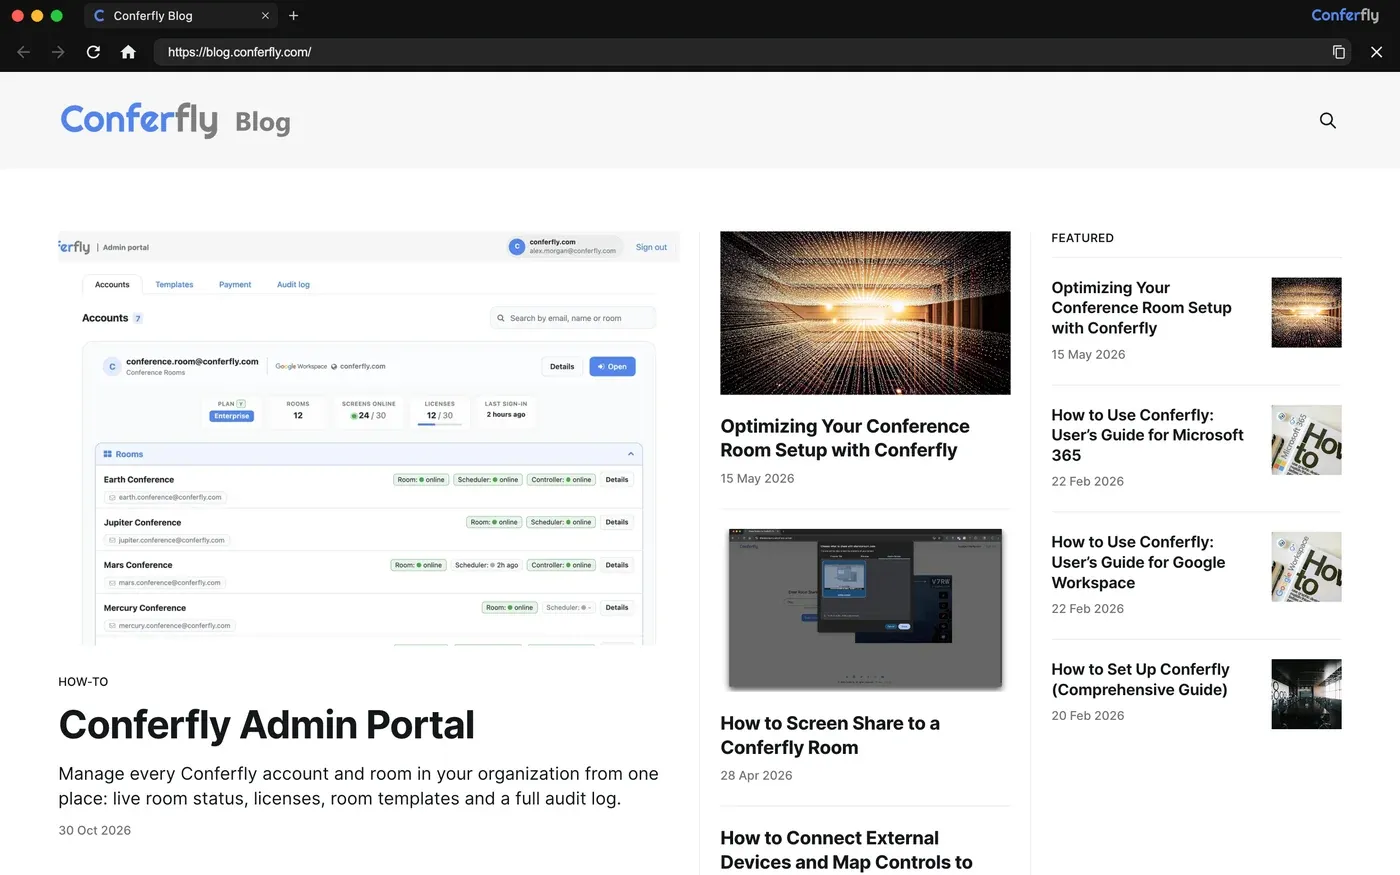Close the Conferfly Blog tab
Image resolution: width=1400 pixels, height=875 pixels.
[265, 16]
